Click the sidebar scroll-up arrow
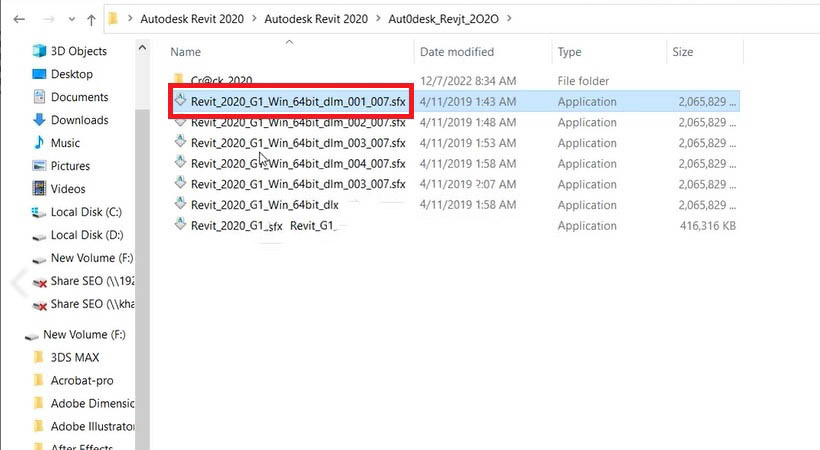This screenshot has height=450, width=820. pos(142,48)
